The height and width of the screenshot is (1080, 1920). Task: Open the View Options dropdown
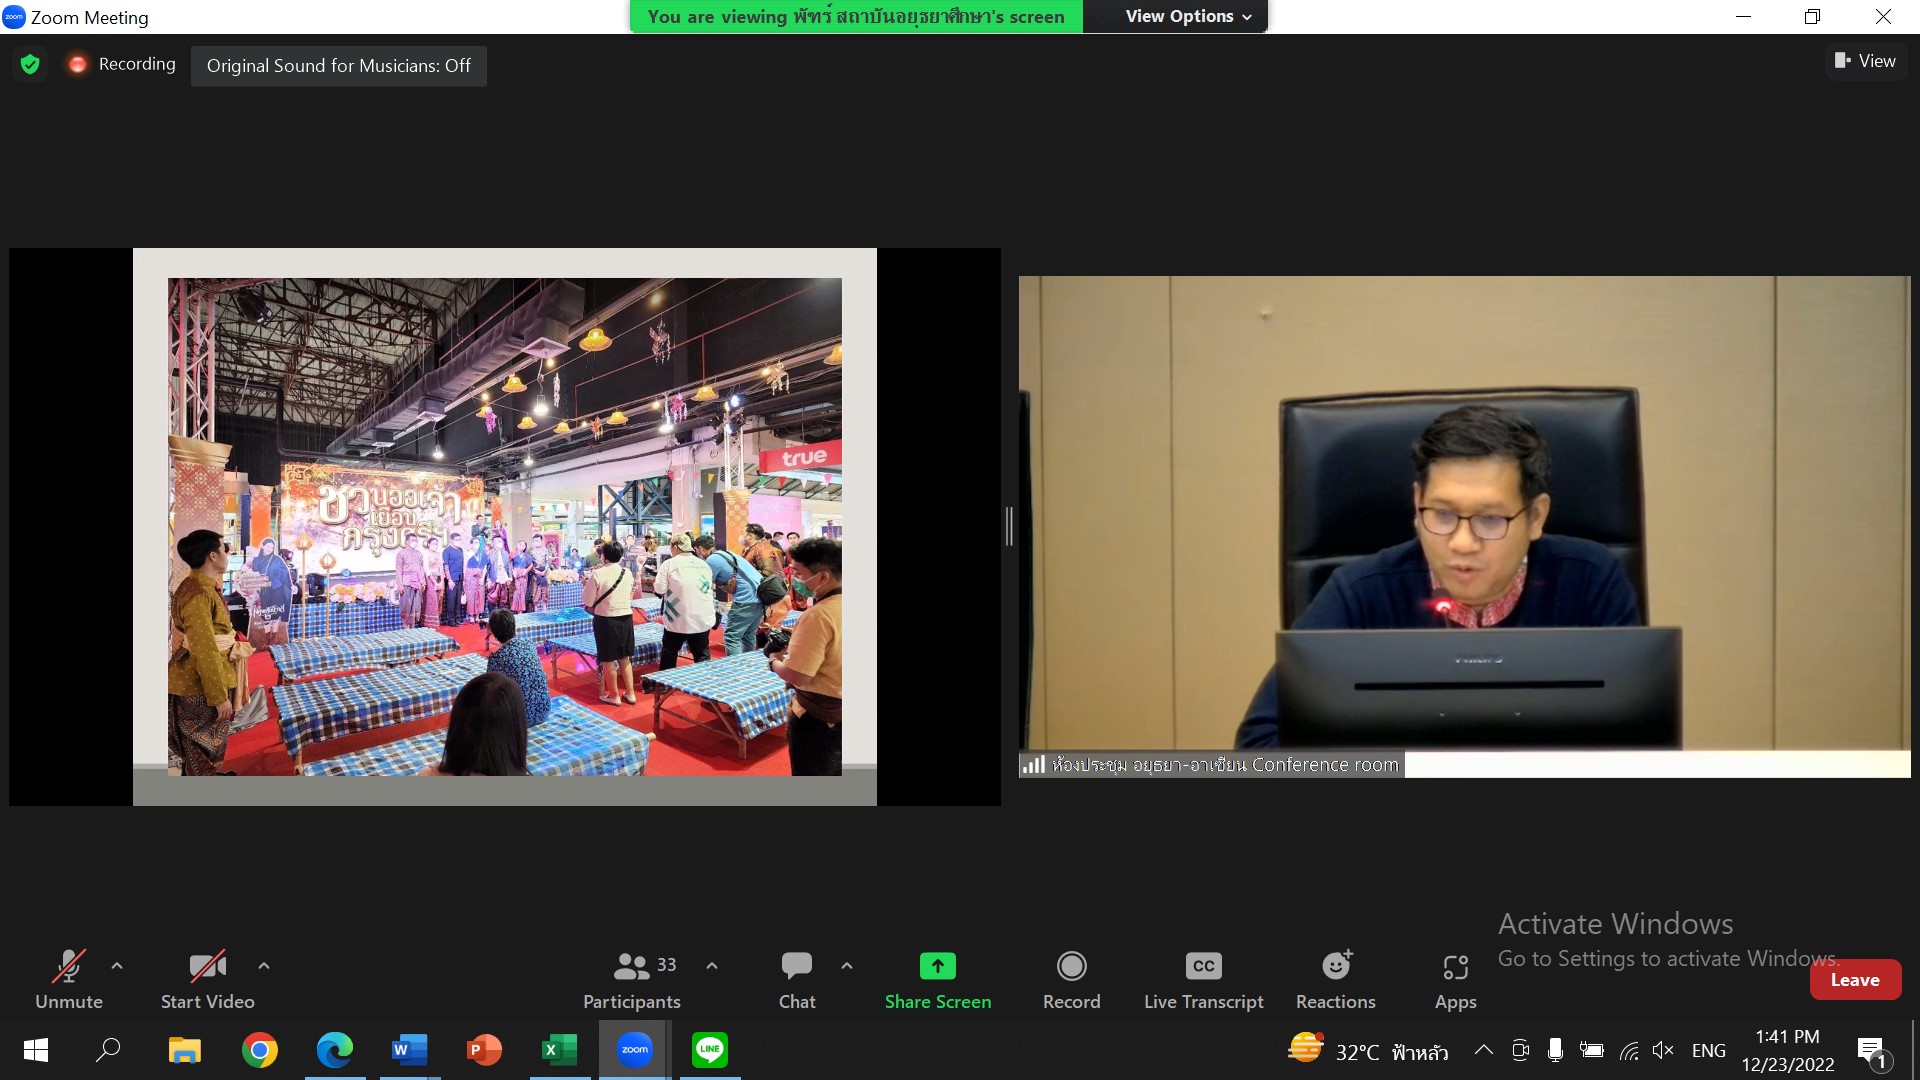1188,16
